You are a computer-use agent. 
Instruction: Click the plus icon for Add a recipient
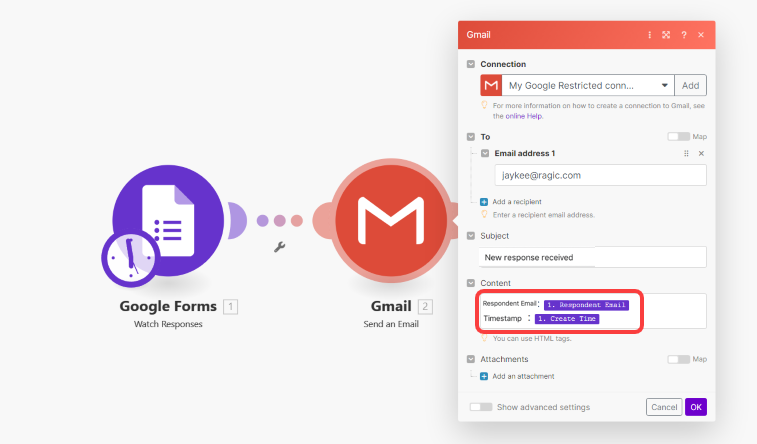[484, 202]
